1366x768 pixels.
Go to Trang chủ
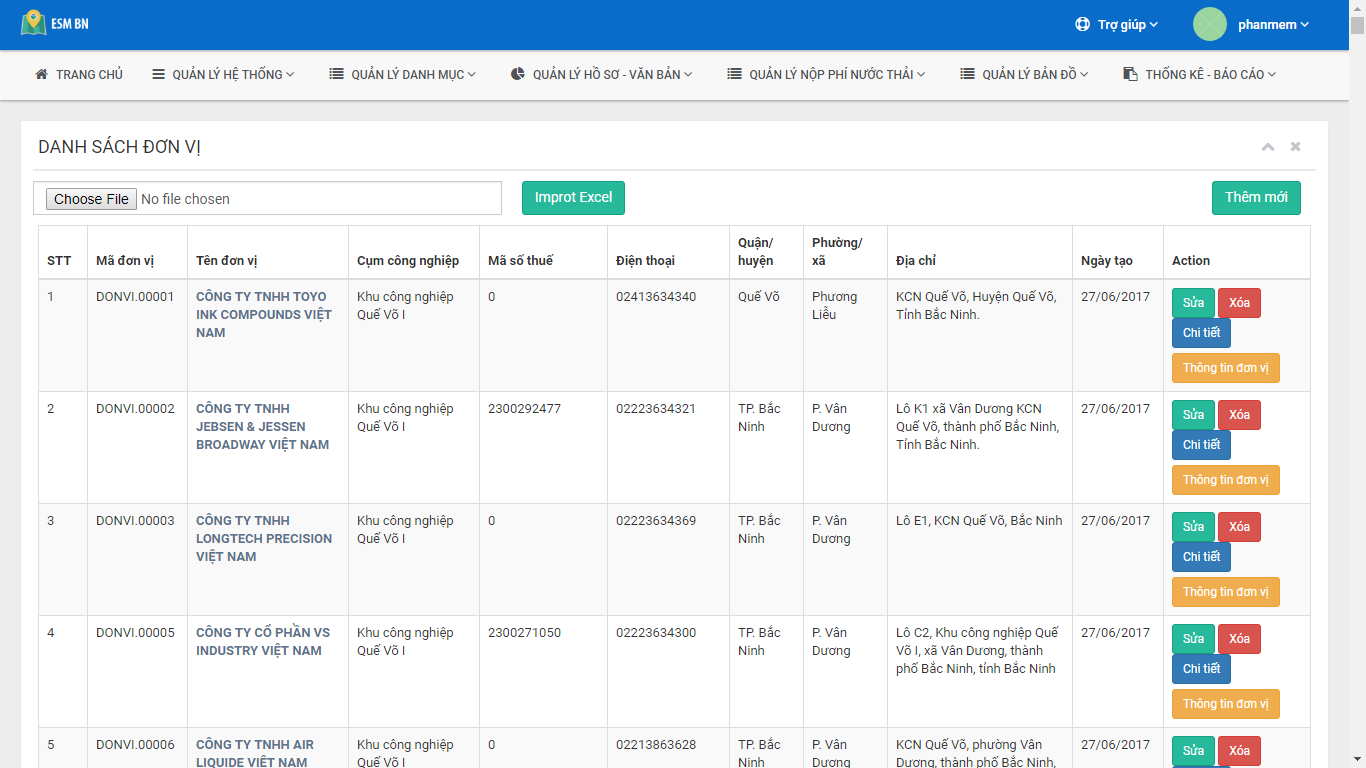point(79,74)
